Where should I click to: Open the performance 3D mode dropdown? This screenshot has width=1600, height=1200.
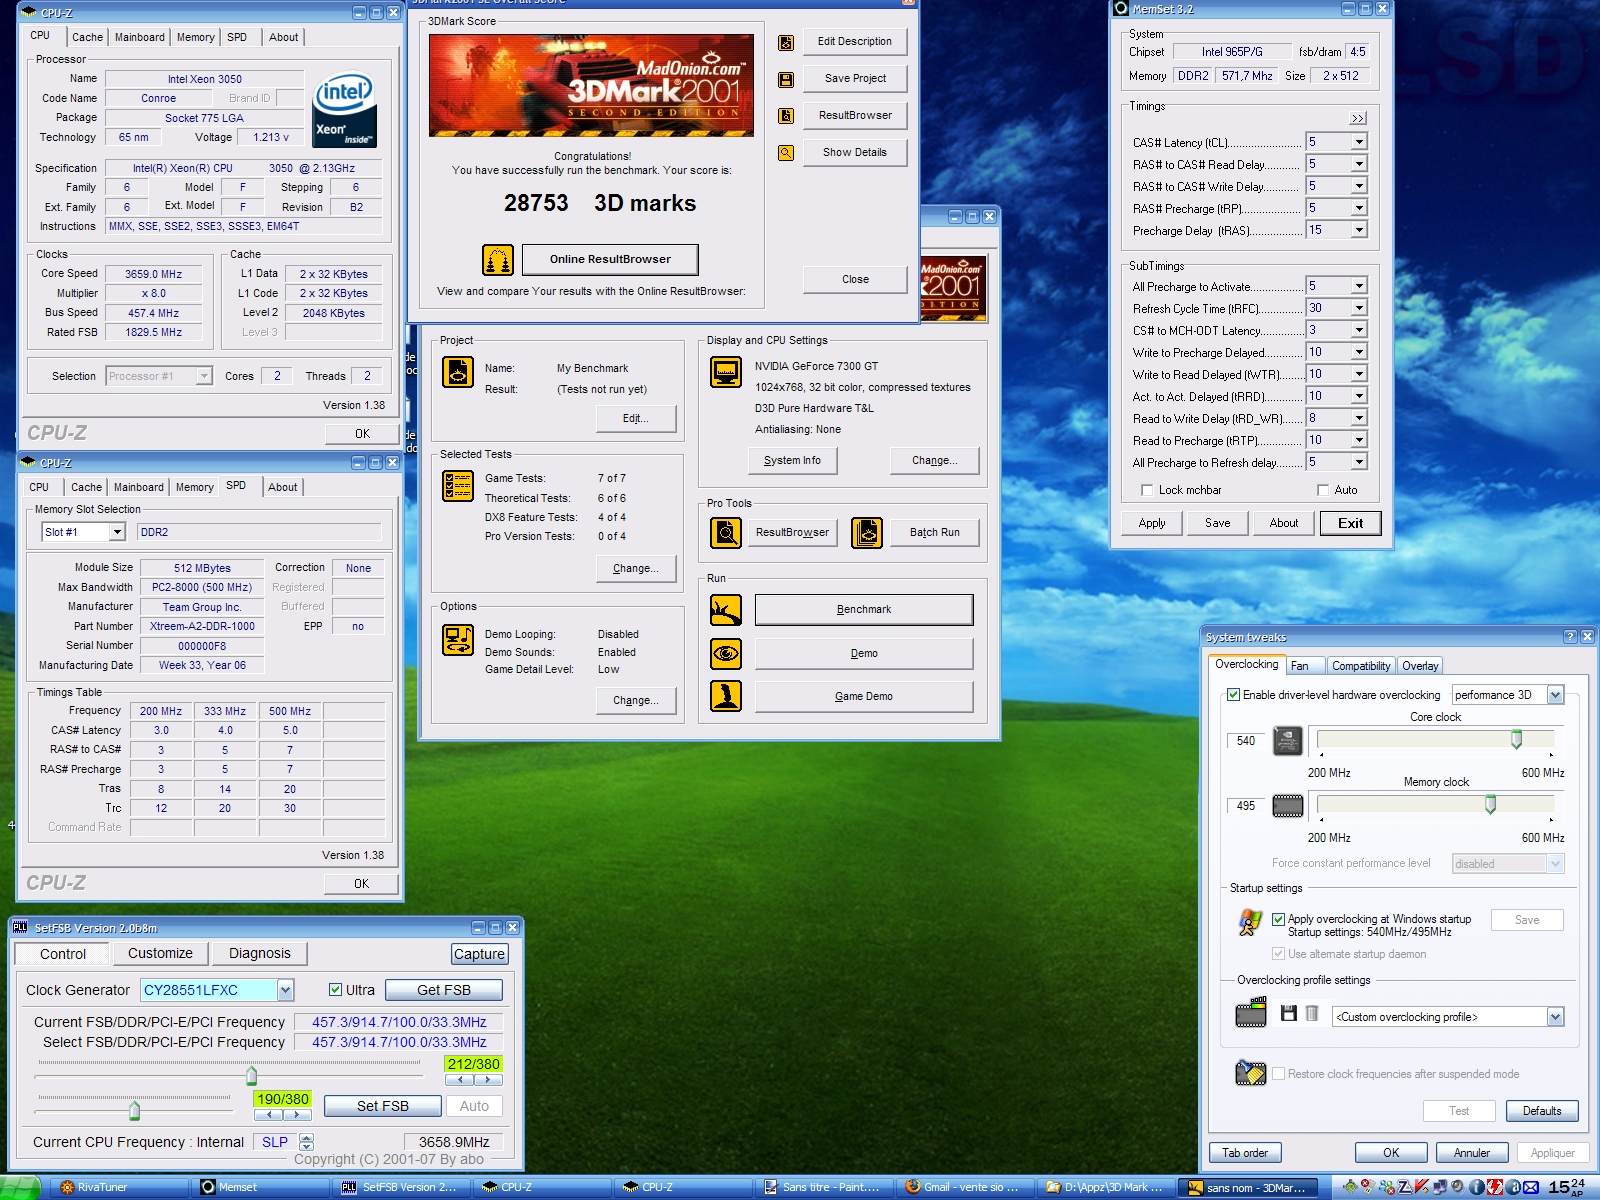[1555, 695]
